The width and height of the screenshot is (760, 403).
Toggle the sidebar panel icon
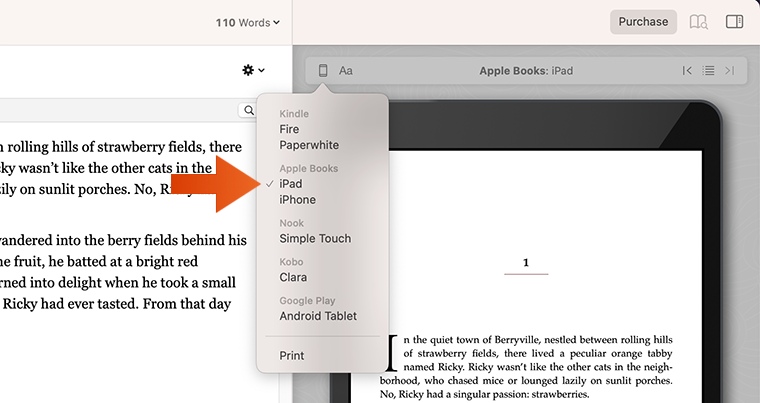pyautogui.click(x=734, y=22)
